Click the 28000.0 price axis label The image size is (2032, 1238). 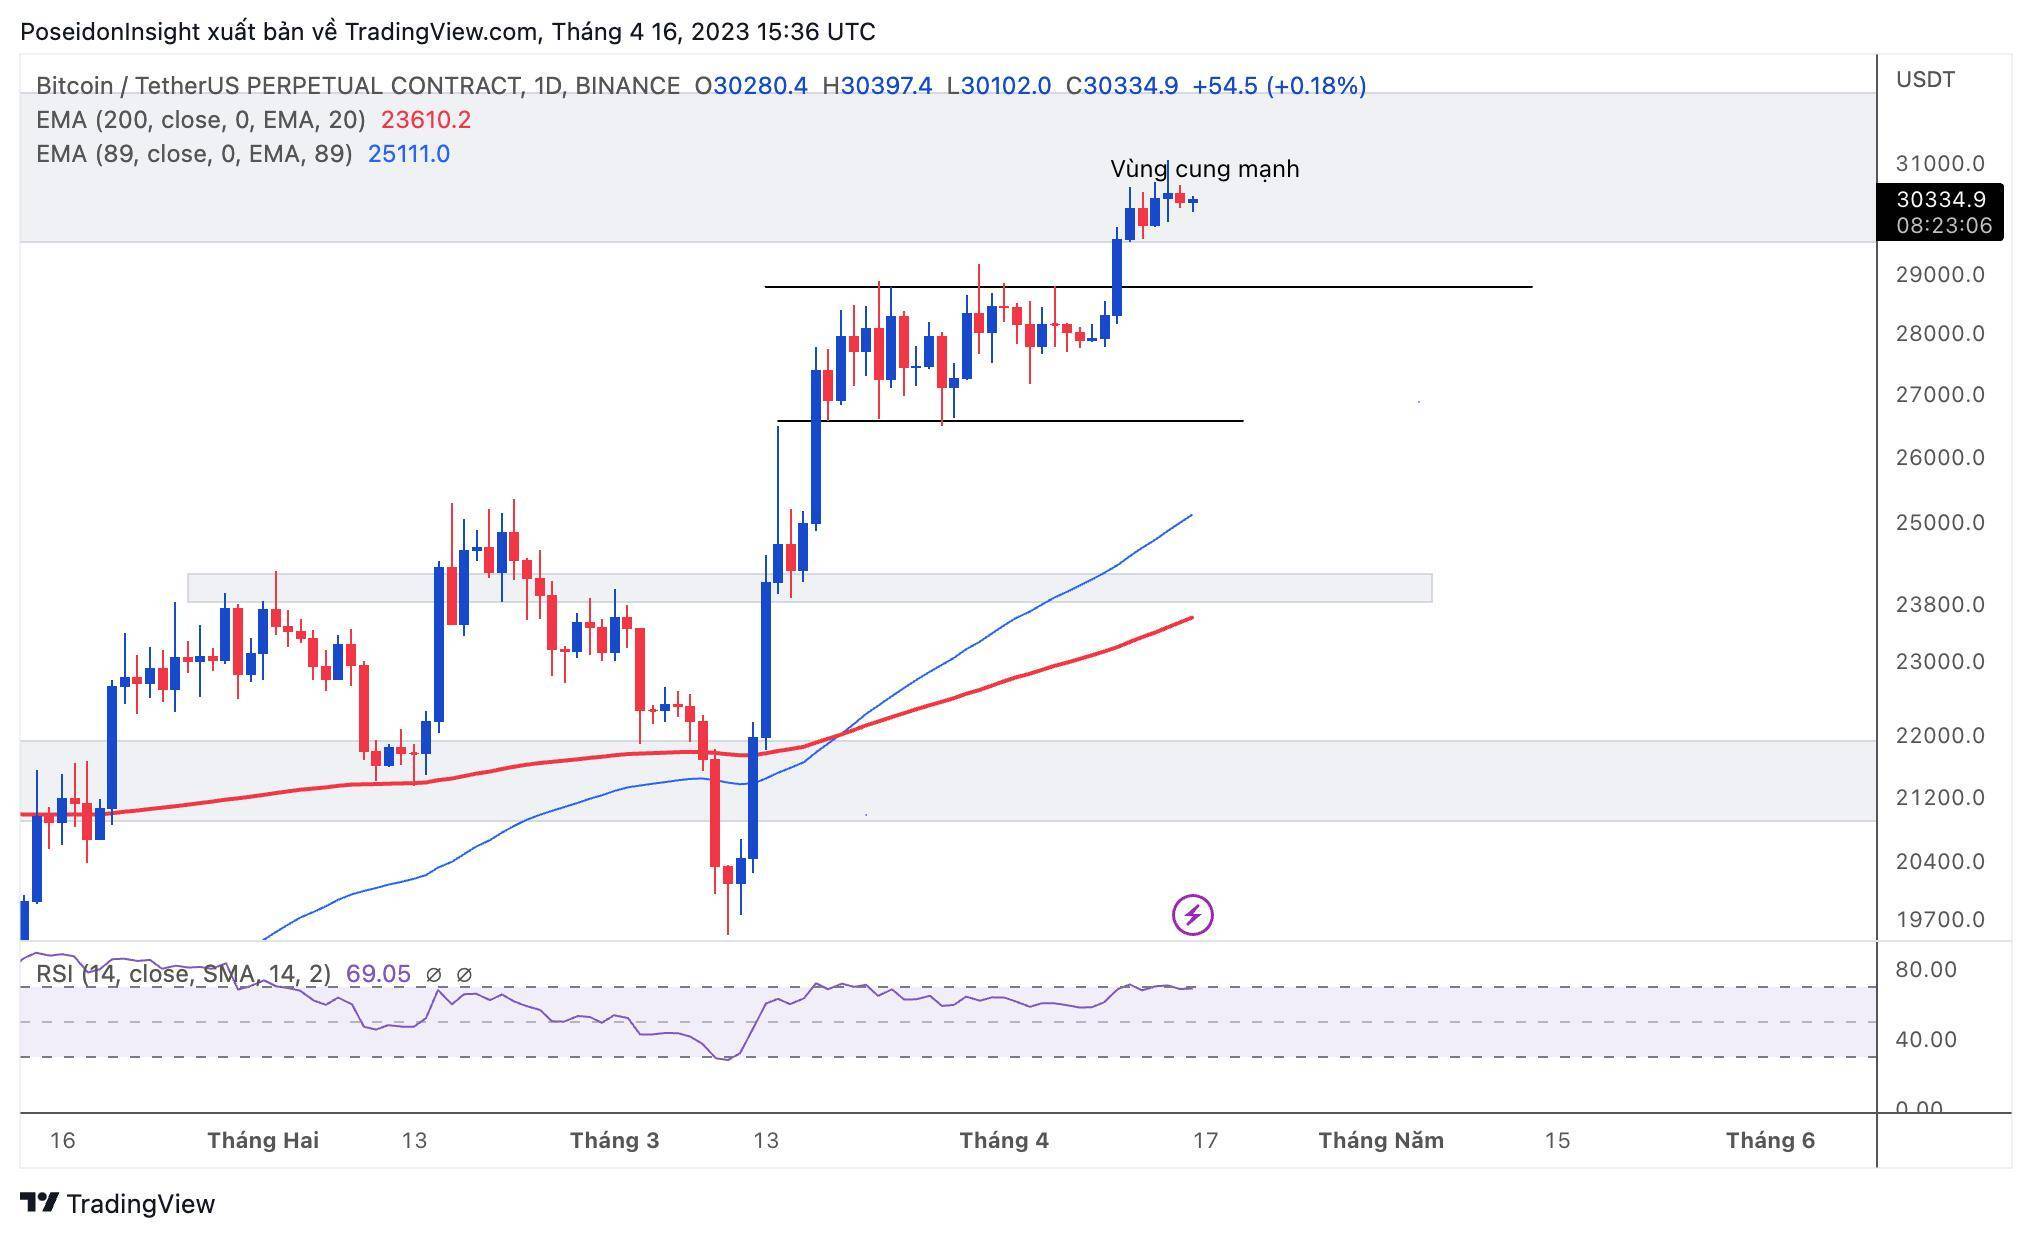coord(1940,333)
